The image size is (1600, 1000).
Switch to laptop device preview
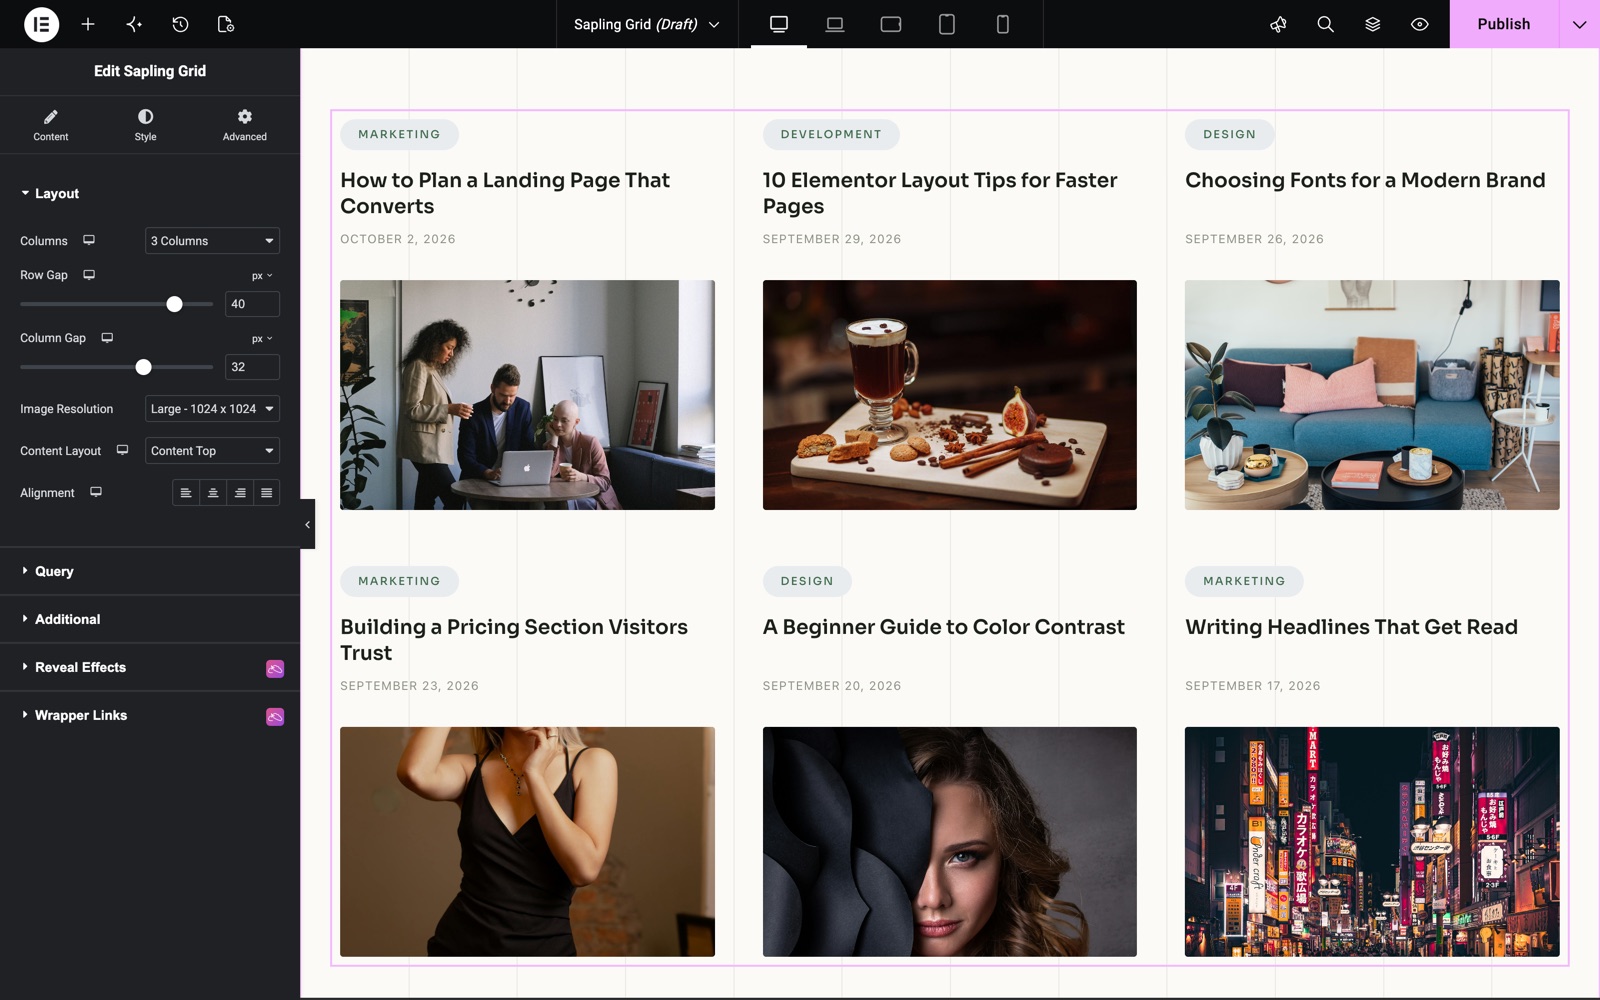click(835, 24)
